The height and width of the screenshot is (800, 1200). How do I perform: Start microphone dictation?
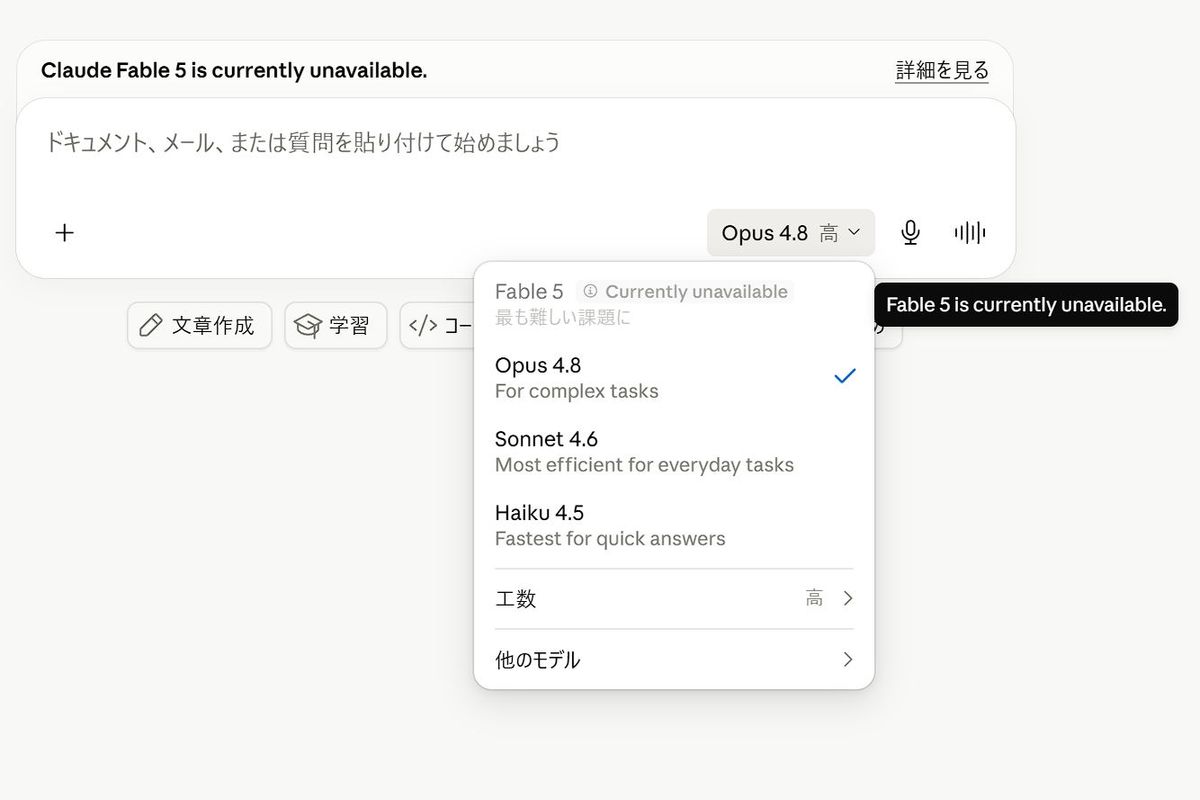(x=910, y=233)
